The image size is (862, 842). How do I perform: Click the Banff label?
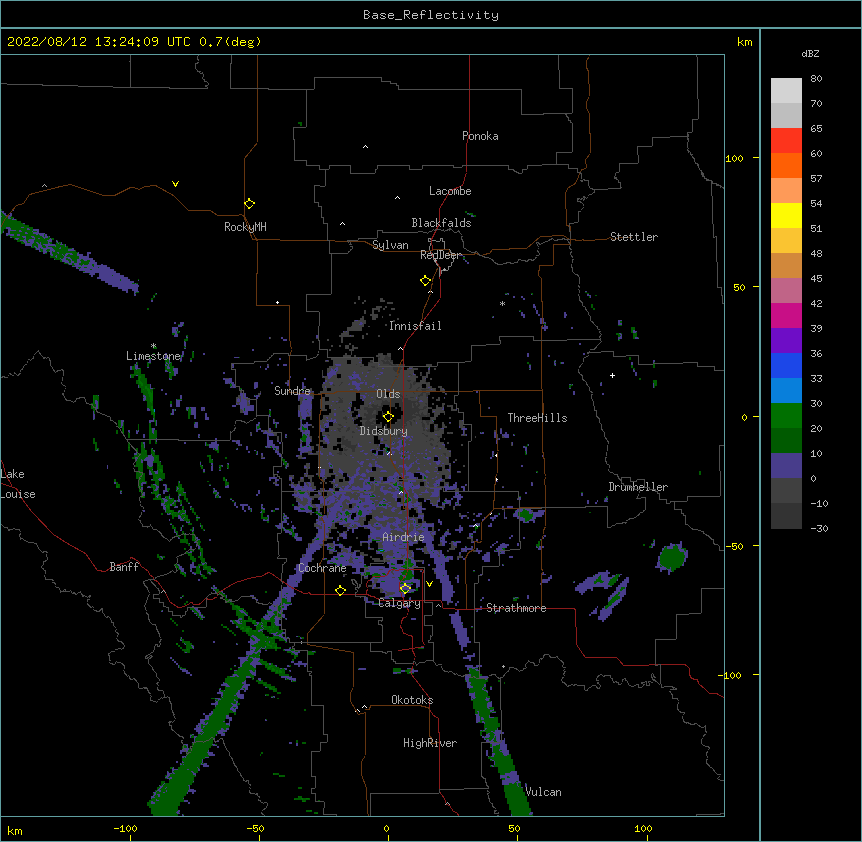pyautogui.click(x=124, y=567)
